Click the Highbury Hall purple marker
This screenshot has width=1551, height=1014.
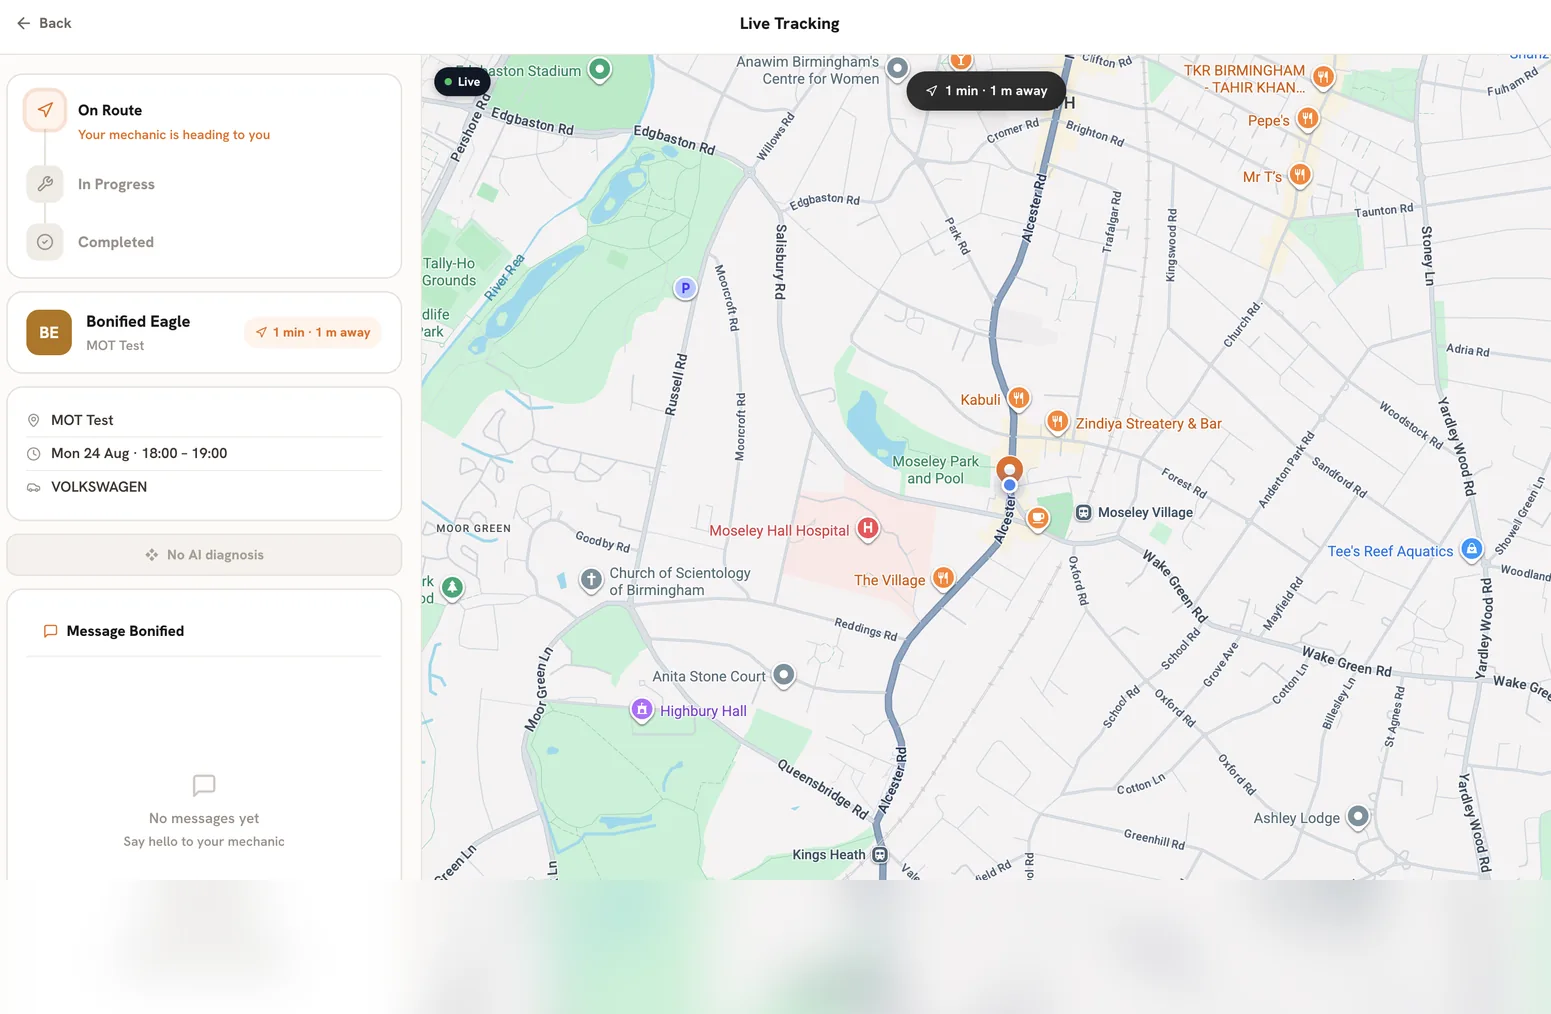click(x=642, y=710)
